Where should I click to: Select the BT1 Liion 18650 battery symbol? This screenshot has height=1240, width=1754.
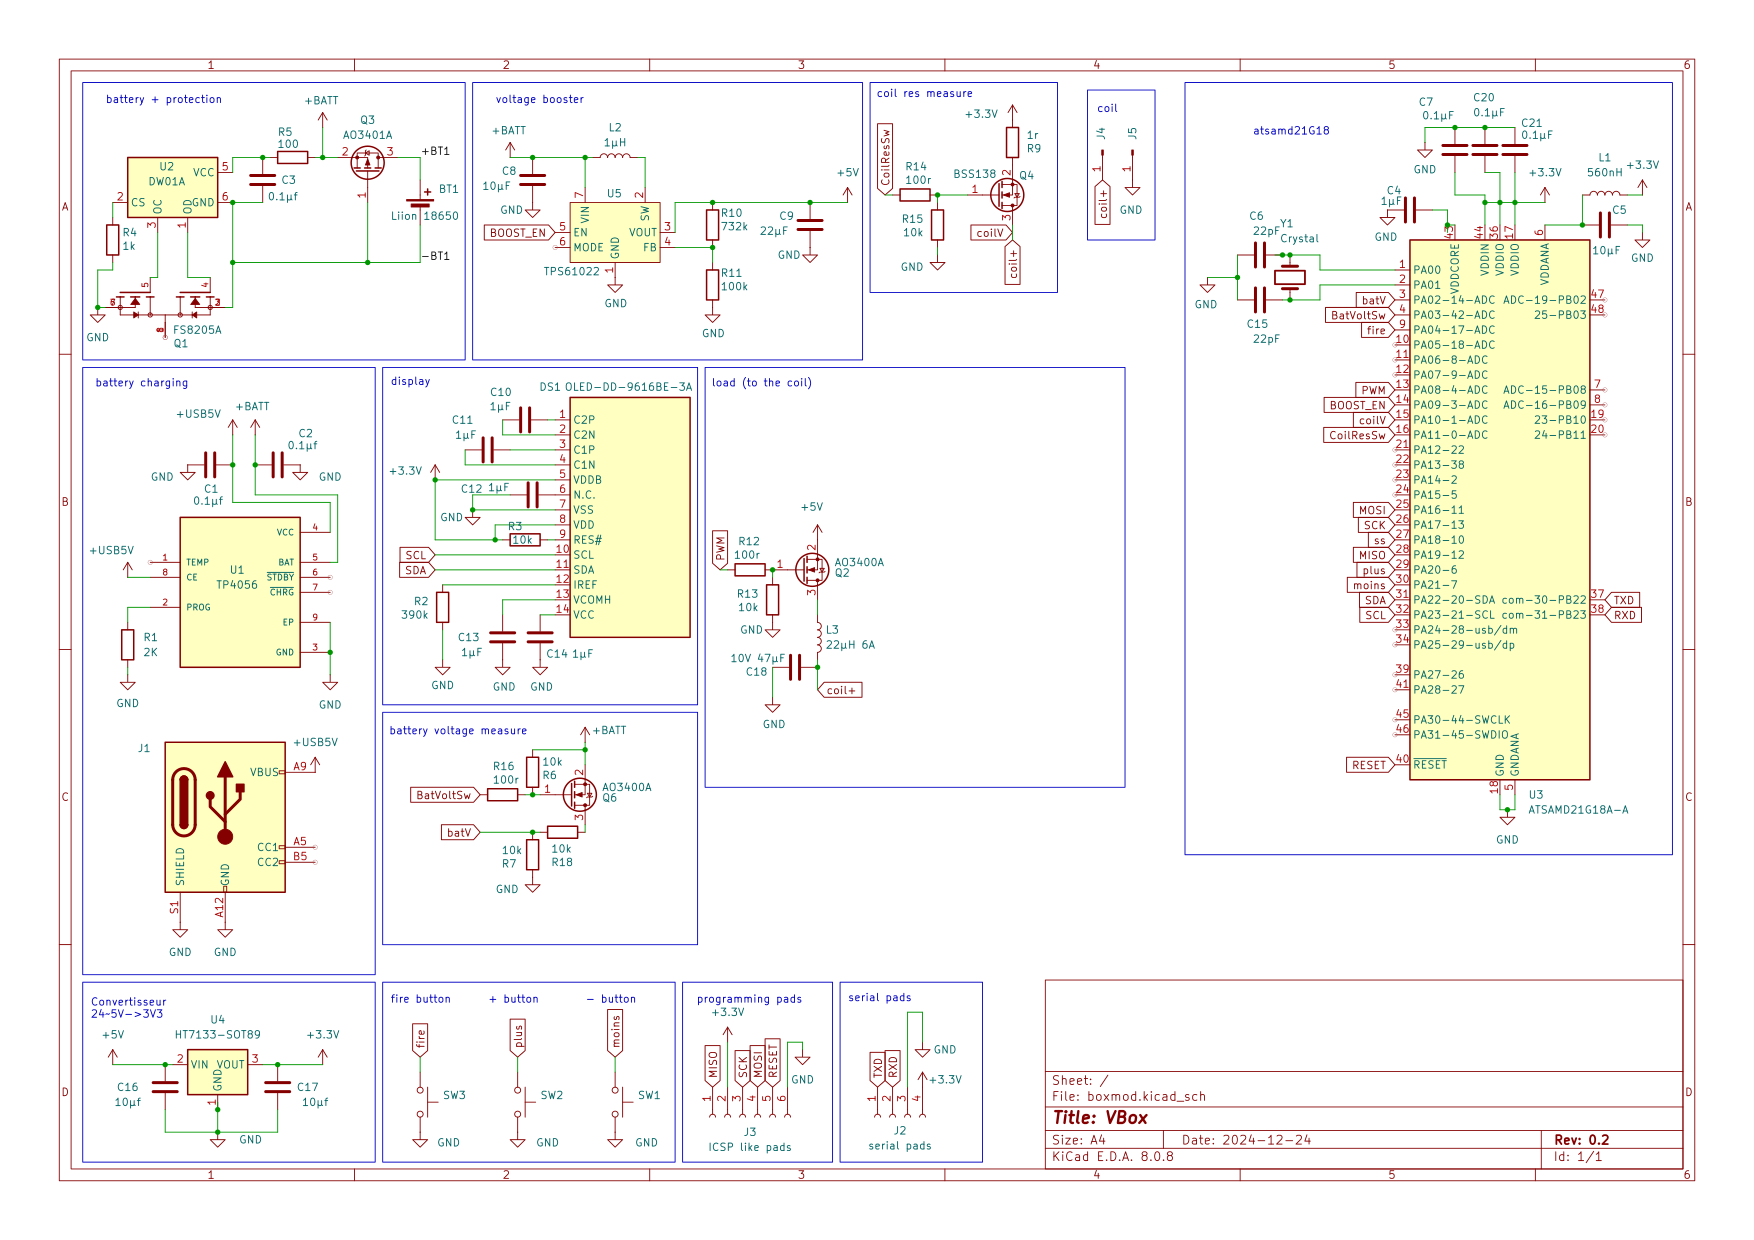tap(419, 204)
